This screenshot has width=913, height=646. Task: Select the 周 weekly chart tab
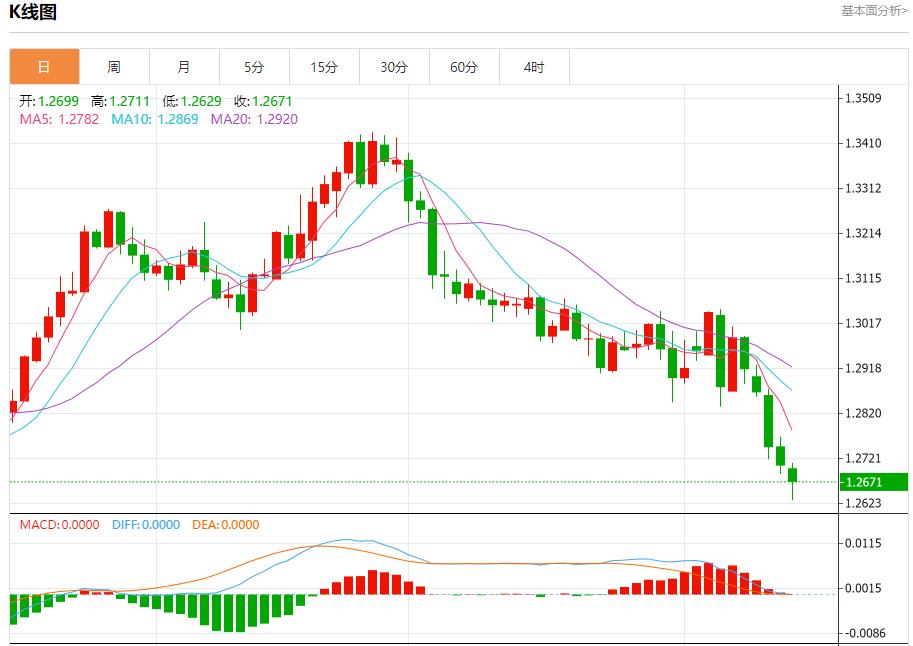[x=114, y=67]
